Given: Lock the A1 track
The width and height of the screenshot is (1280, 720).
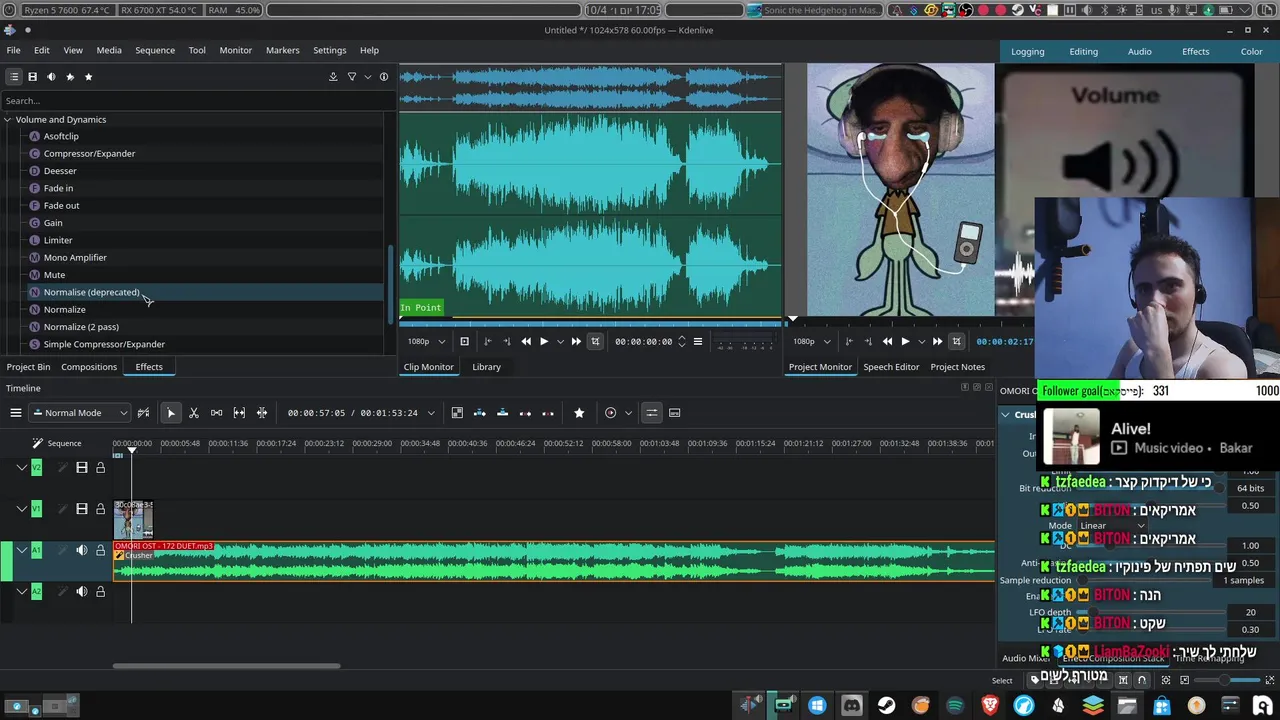Looking at the screenshot, I should (x=100, y=550).
